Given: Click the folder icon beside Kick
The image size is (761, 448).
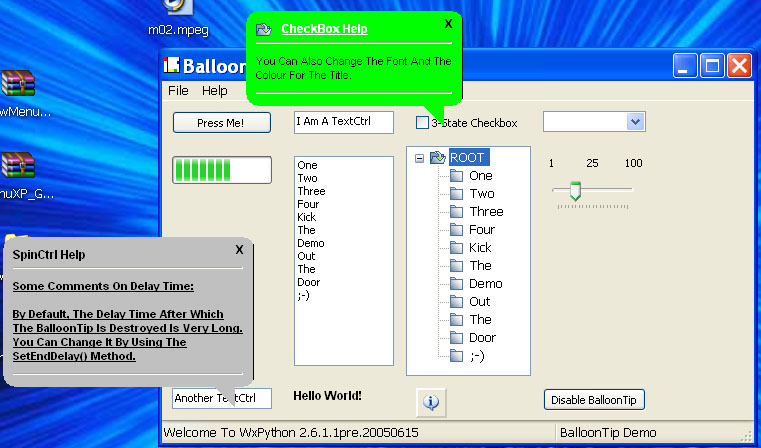Looking at the screenshot, I should [457, 247].
